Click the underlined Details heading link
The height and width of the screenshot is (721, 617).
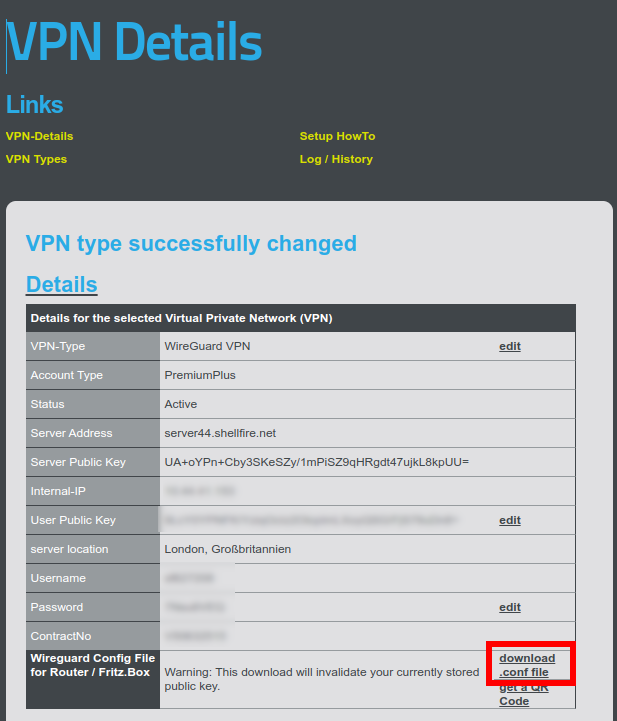[62, 284]
